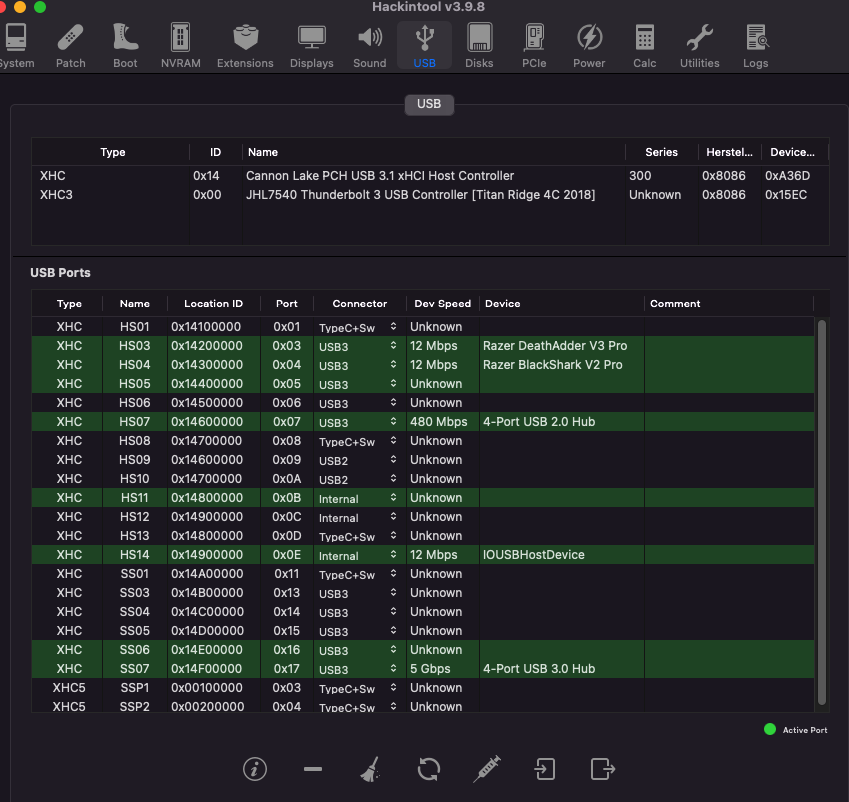Click the export USB configuration icon

(x=602, y=768)
